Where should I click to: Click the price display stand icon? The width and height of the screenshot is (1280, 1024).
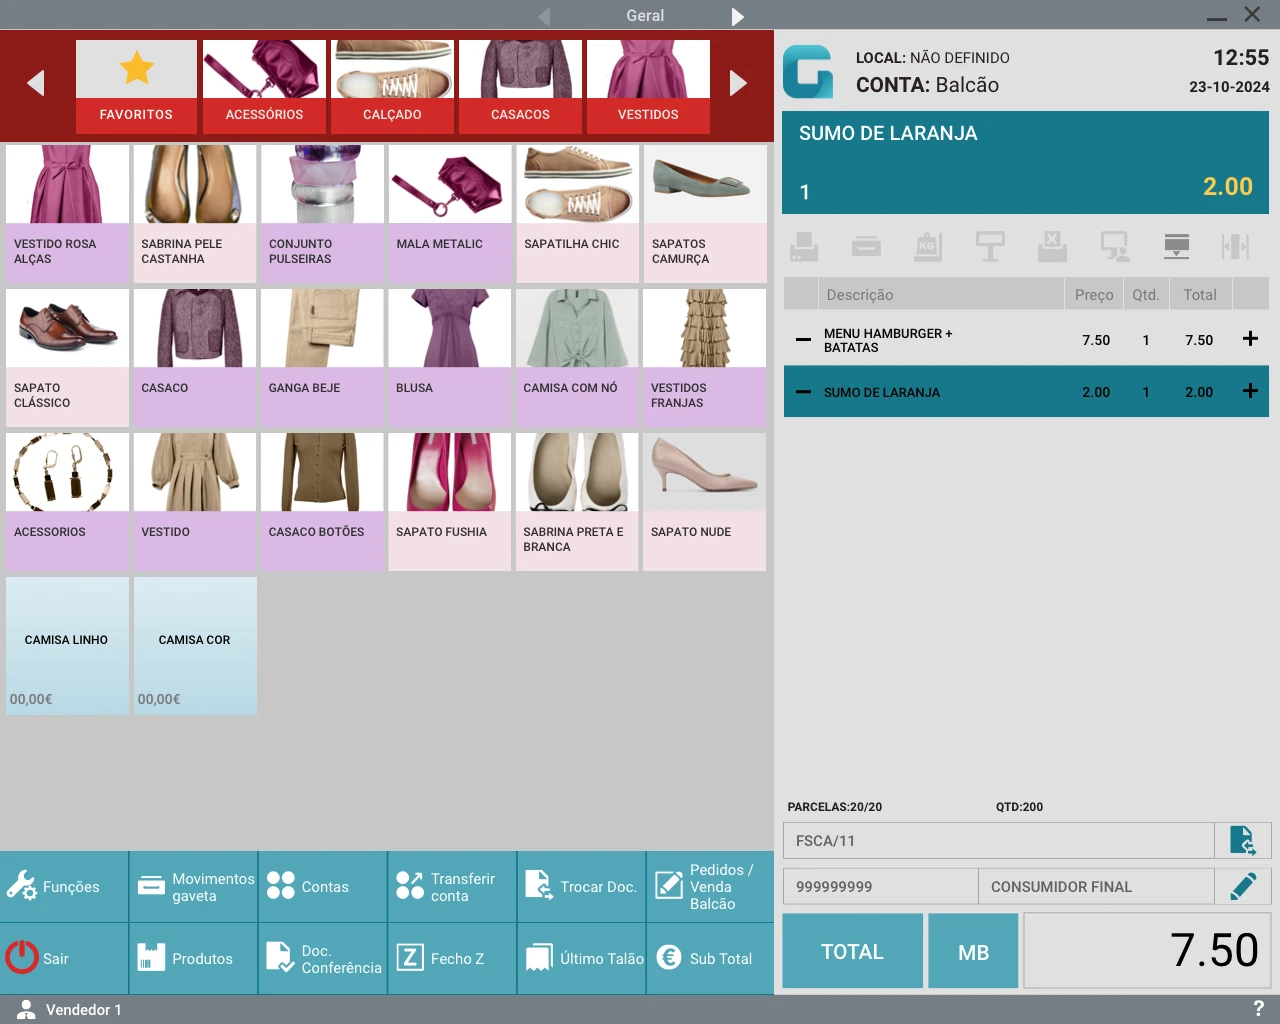990,246
